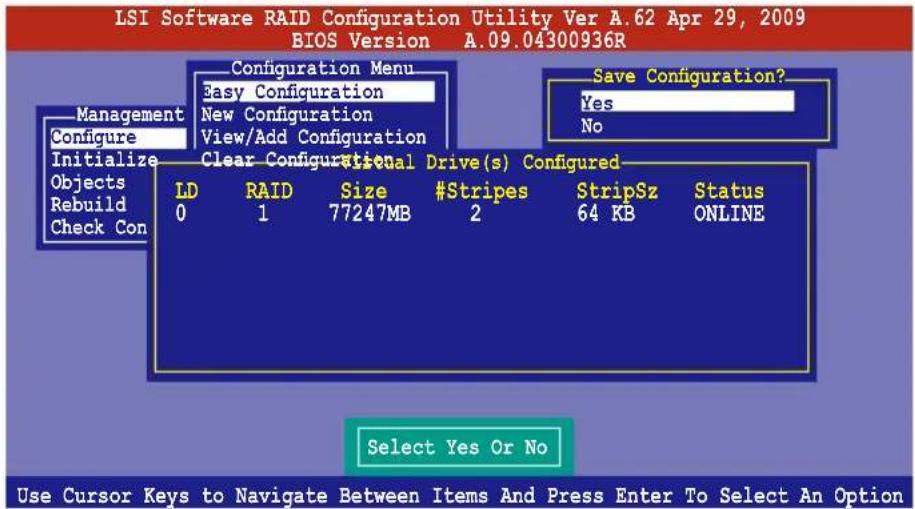Choose Rebuild in Management menu
Viewport: 915px width, 509px height.
click(x=88, y=204)
